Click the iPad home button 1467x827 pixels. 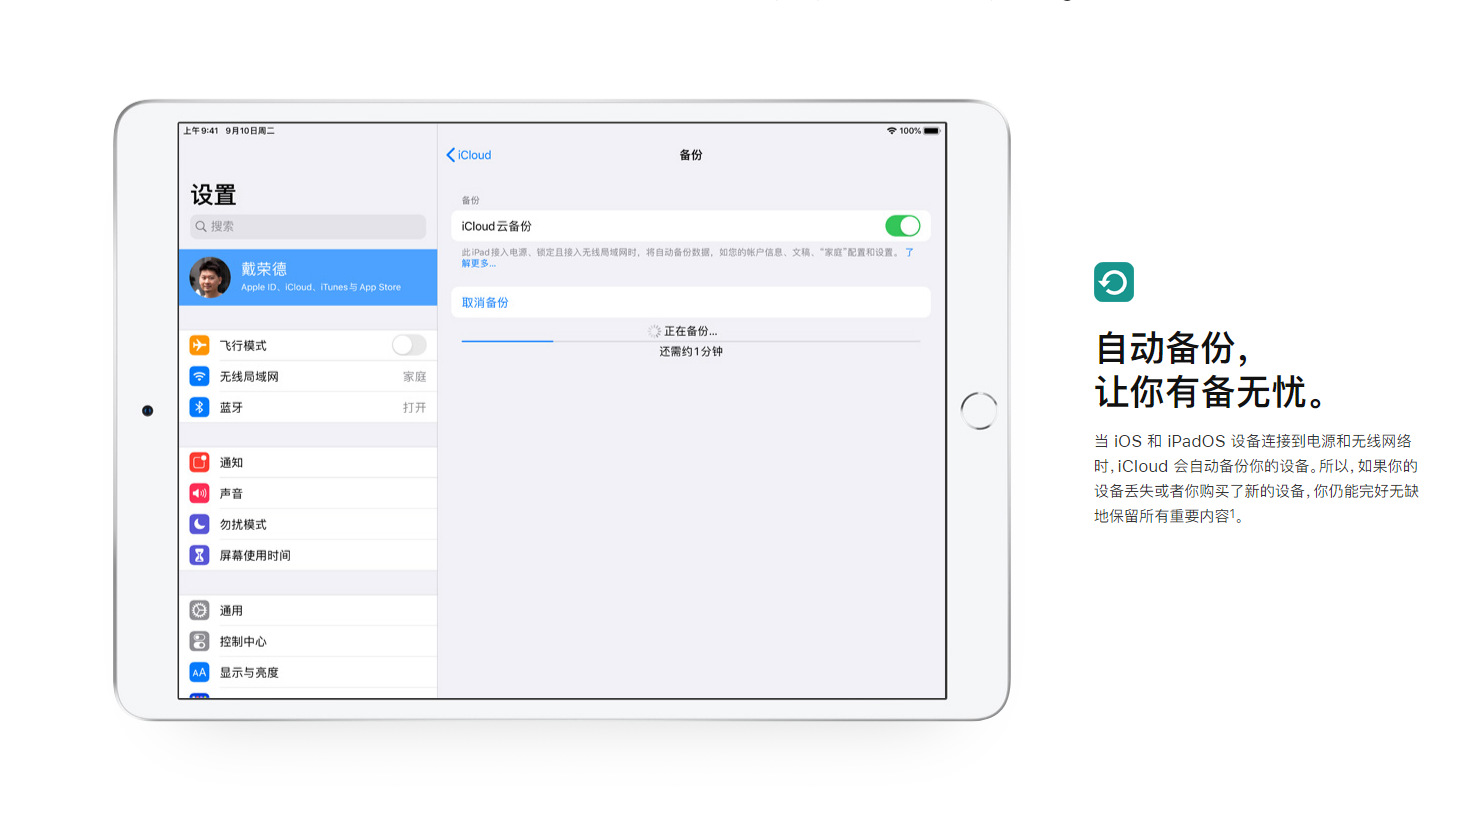[979, 411]
